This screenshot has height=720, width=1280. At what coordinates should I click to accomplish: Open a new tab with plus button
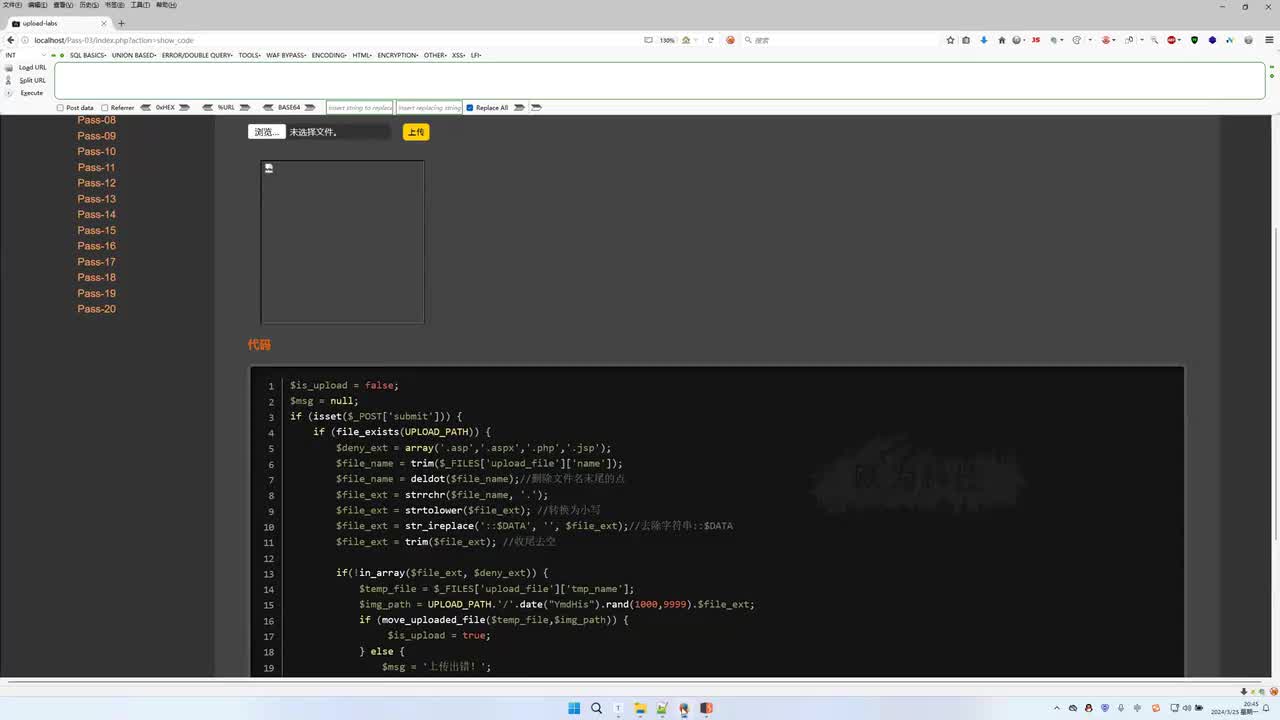click(121, 23)
